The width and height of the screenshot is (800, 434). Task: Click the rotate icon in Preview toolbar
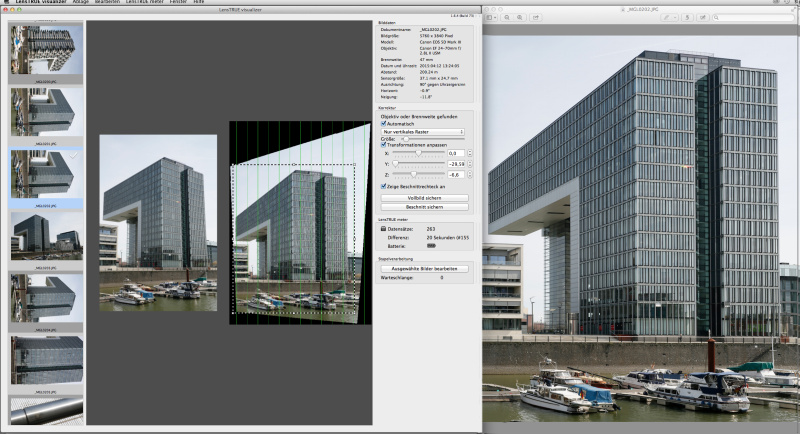687,17
